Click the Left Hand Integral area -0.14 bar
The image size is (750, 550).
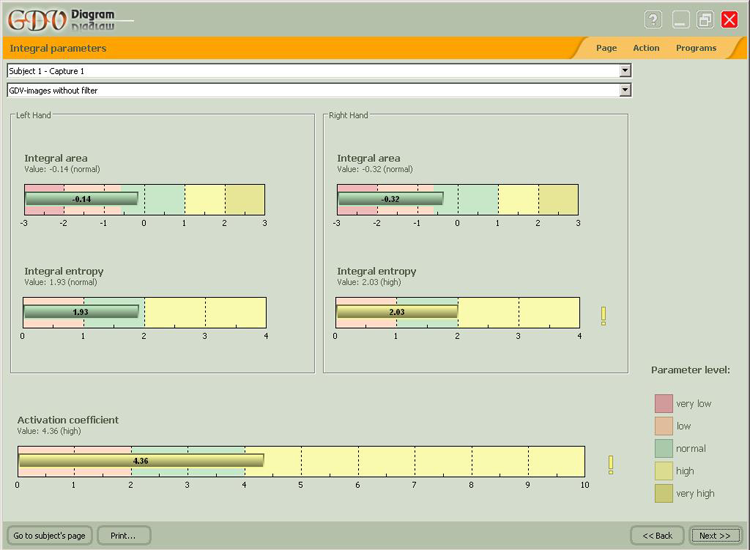(x=81, y=199)
